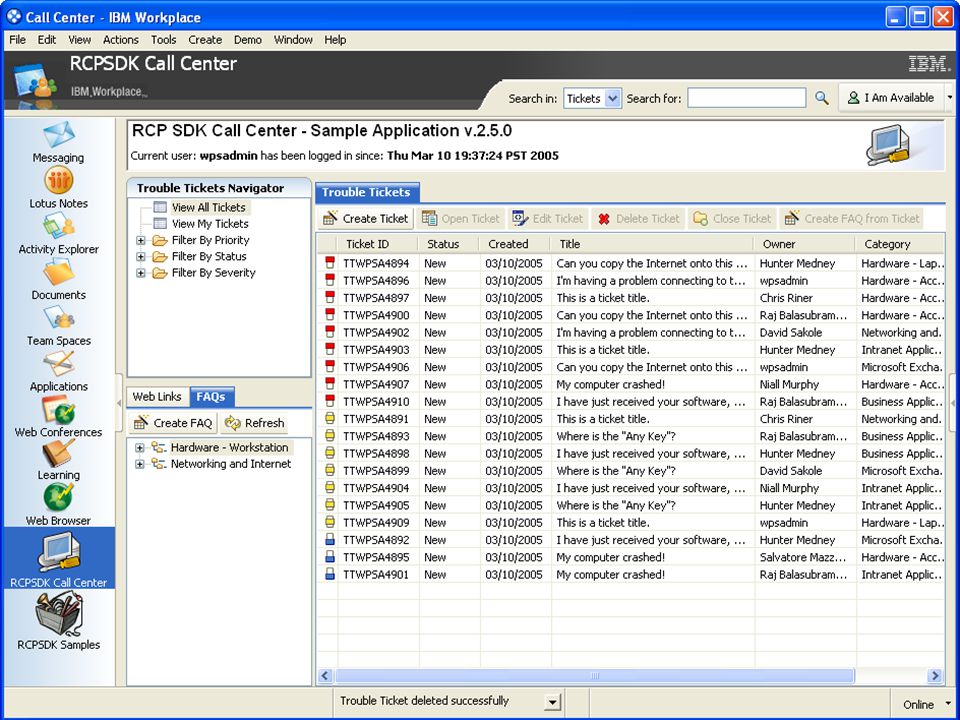Expand Networking and Internet FAQ category
960x720 pixels.
140,464
